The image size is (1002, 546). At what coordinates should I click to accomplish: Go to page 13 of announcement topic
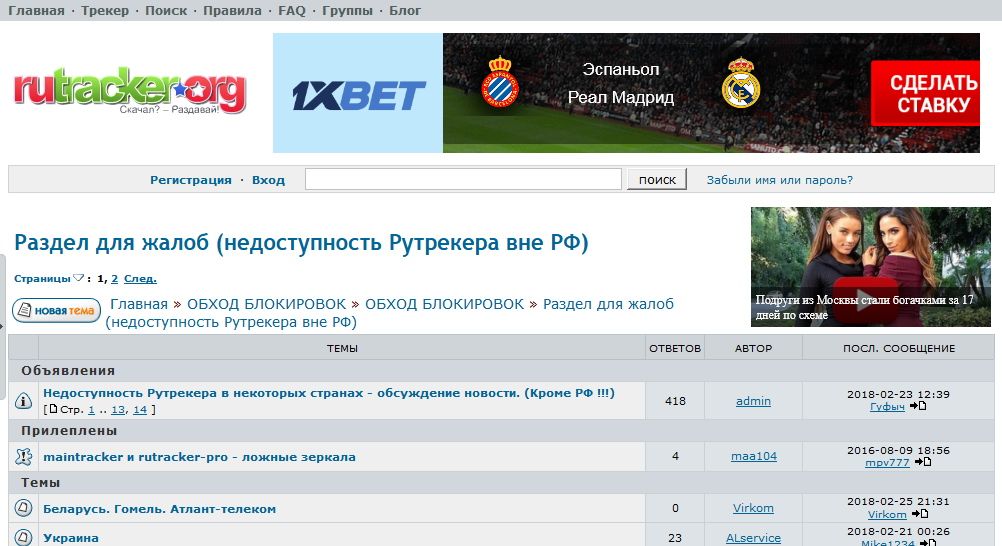click(x=118, y=409)
